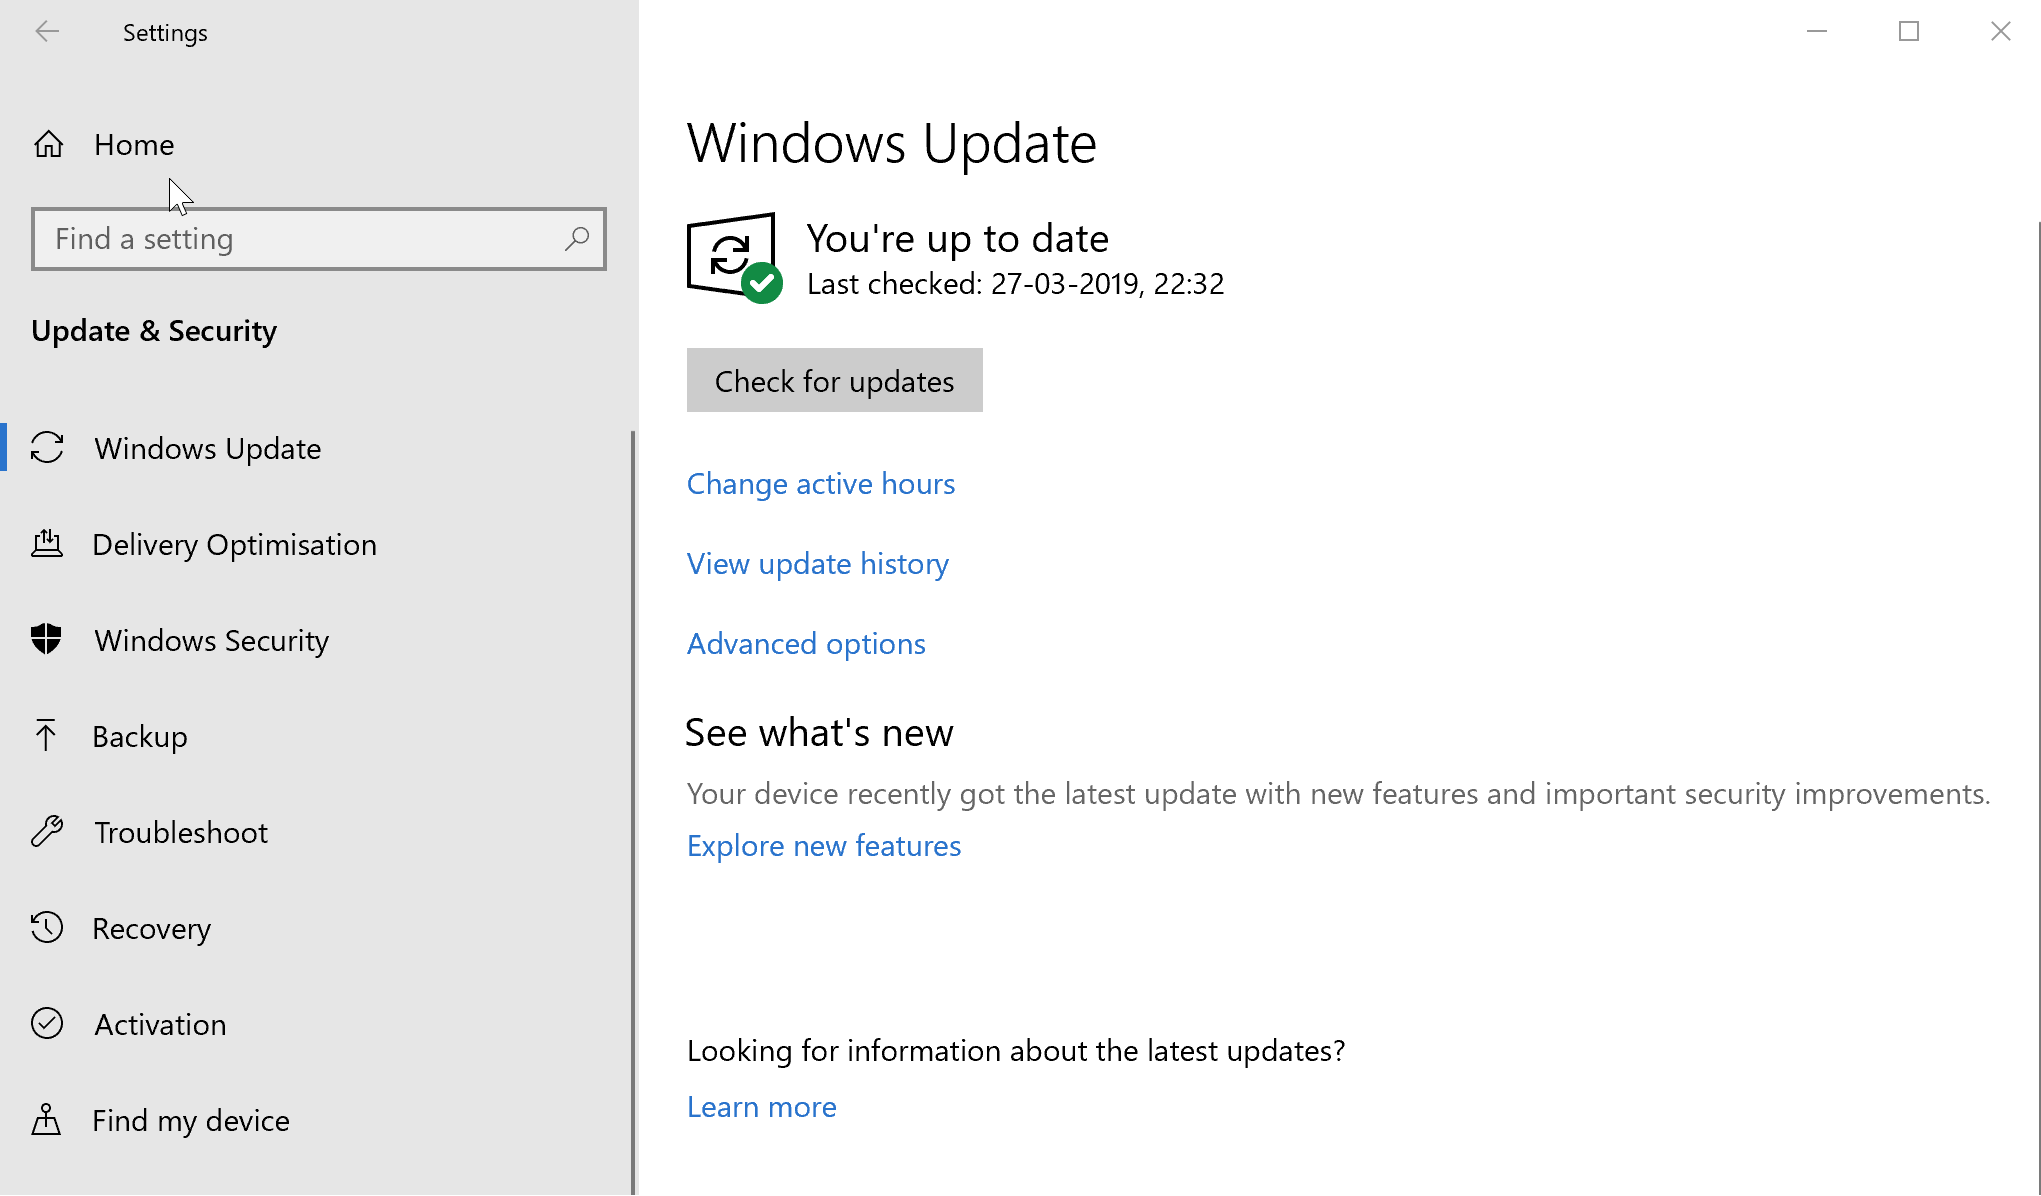2041x1196 pixels.
Task: Click the Update & Security shield icon
Action: pyautogui.click(x=47, y=641)
